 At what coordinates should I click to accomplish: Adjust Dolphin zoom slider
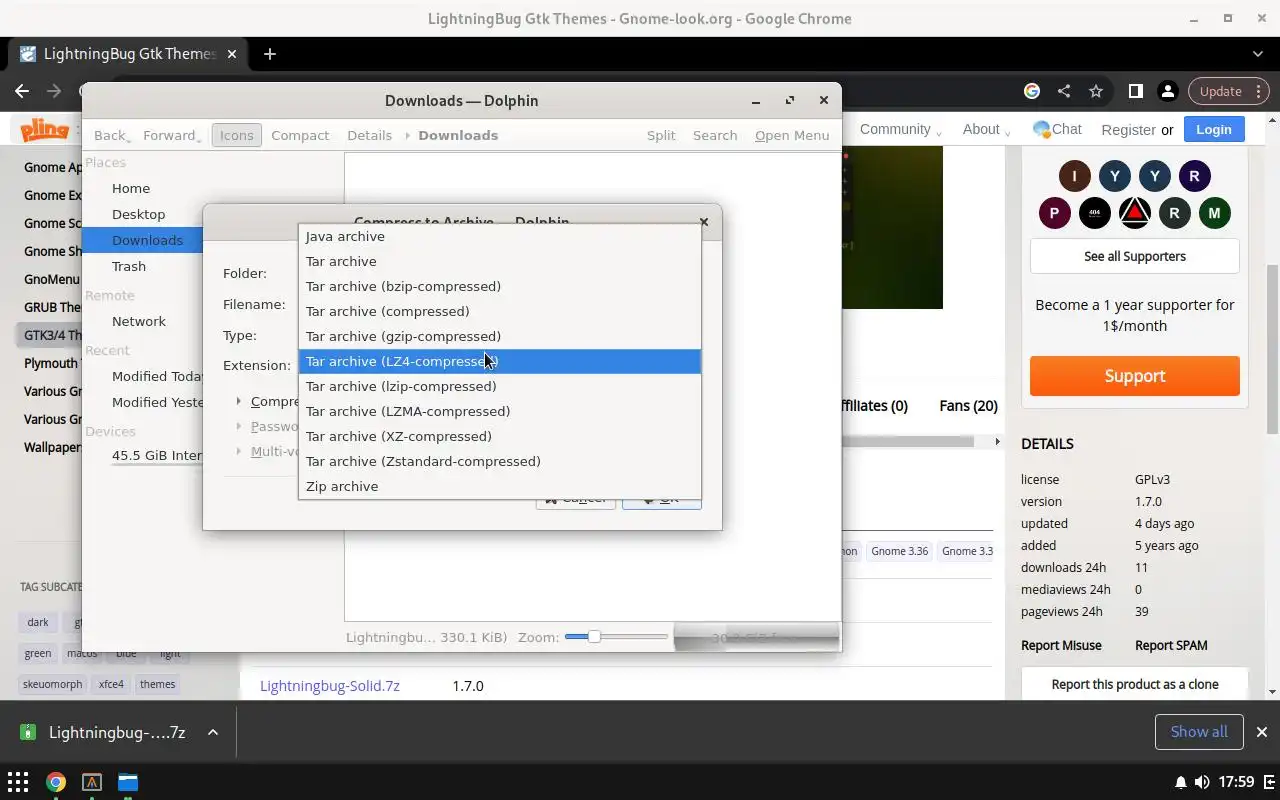tap(616, 637)
